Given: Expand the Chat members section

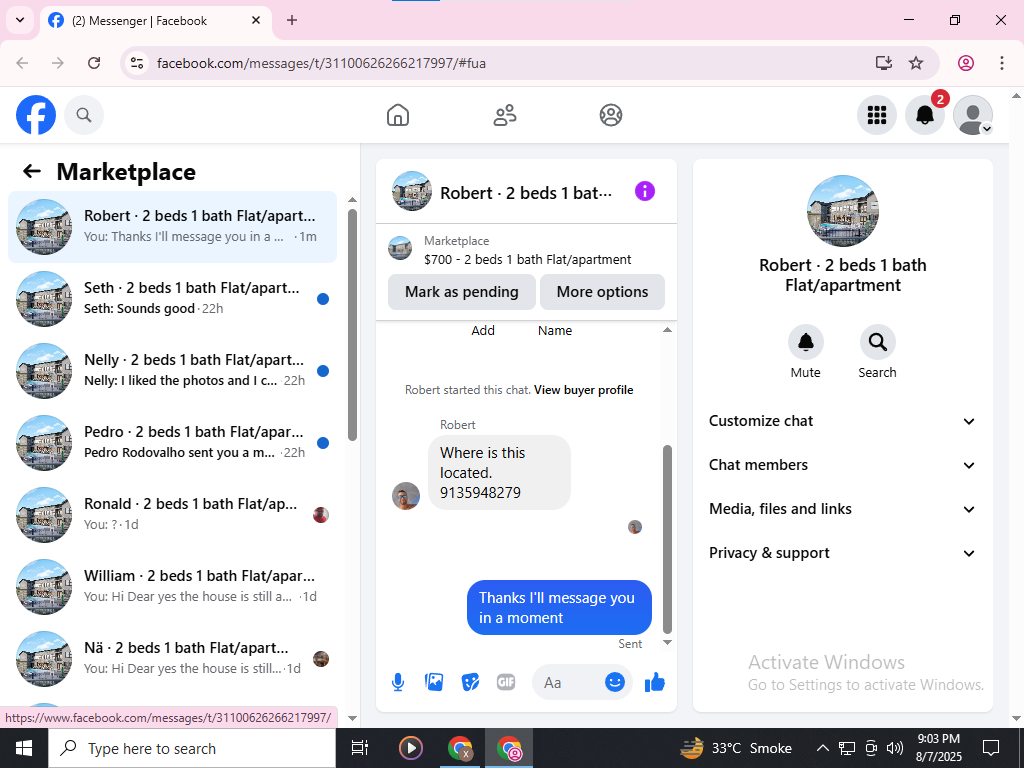Looking at the screenshot, I should click(842, 465).
